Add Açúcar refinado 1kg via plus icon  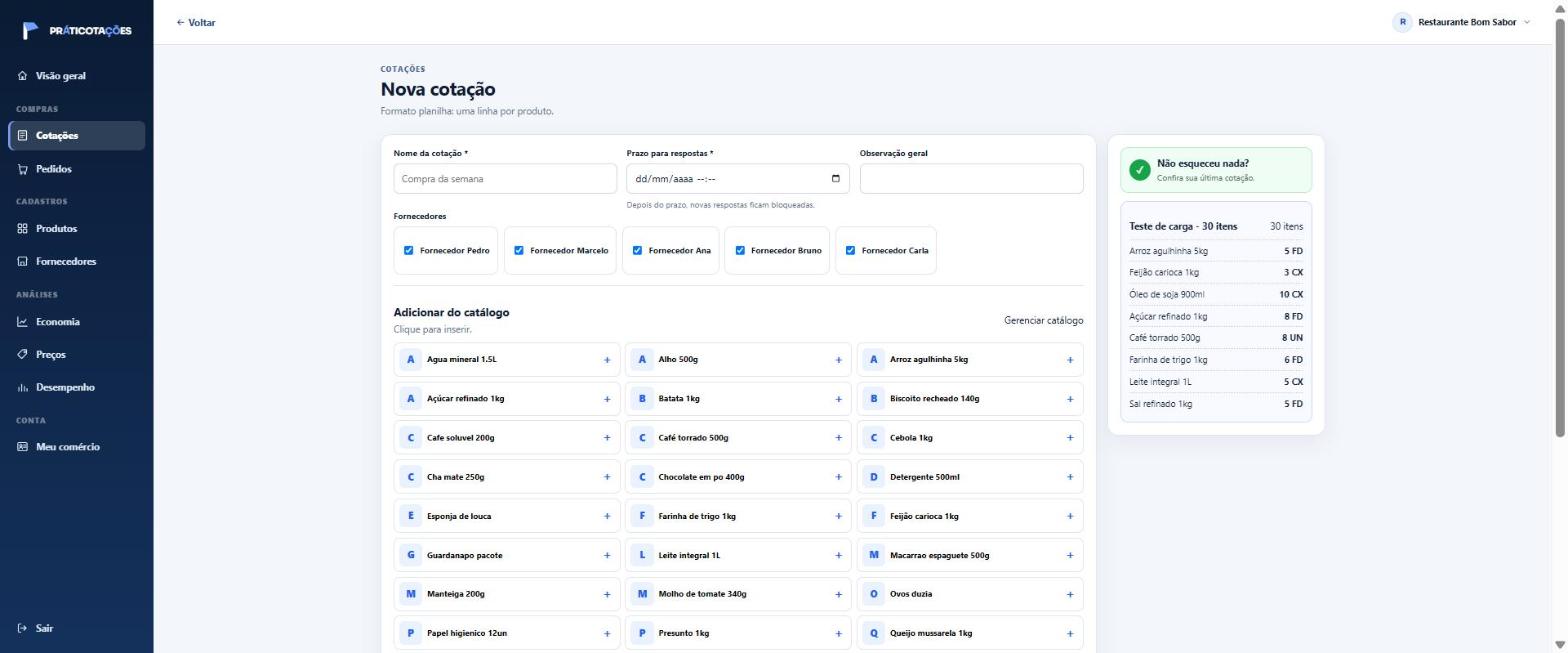click(x=607, y=399)
